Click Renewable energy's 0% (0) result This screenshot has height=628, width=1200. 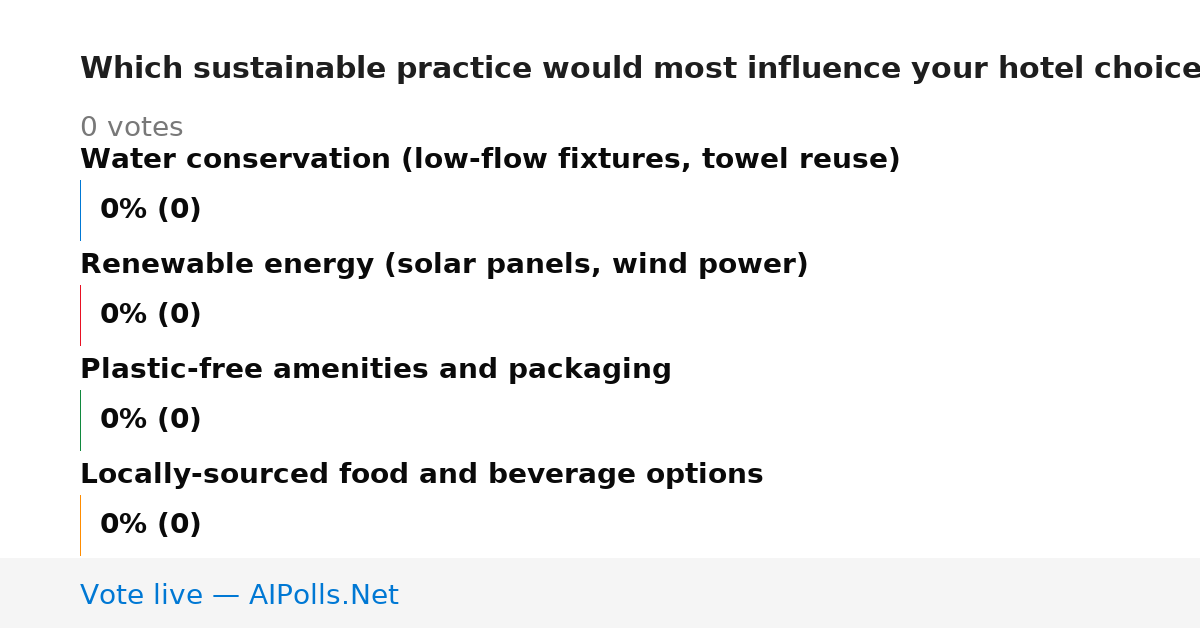click(x=150, y=315)
